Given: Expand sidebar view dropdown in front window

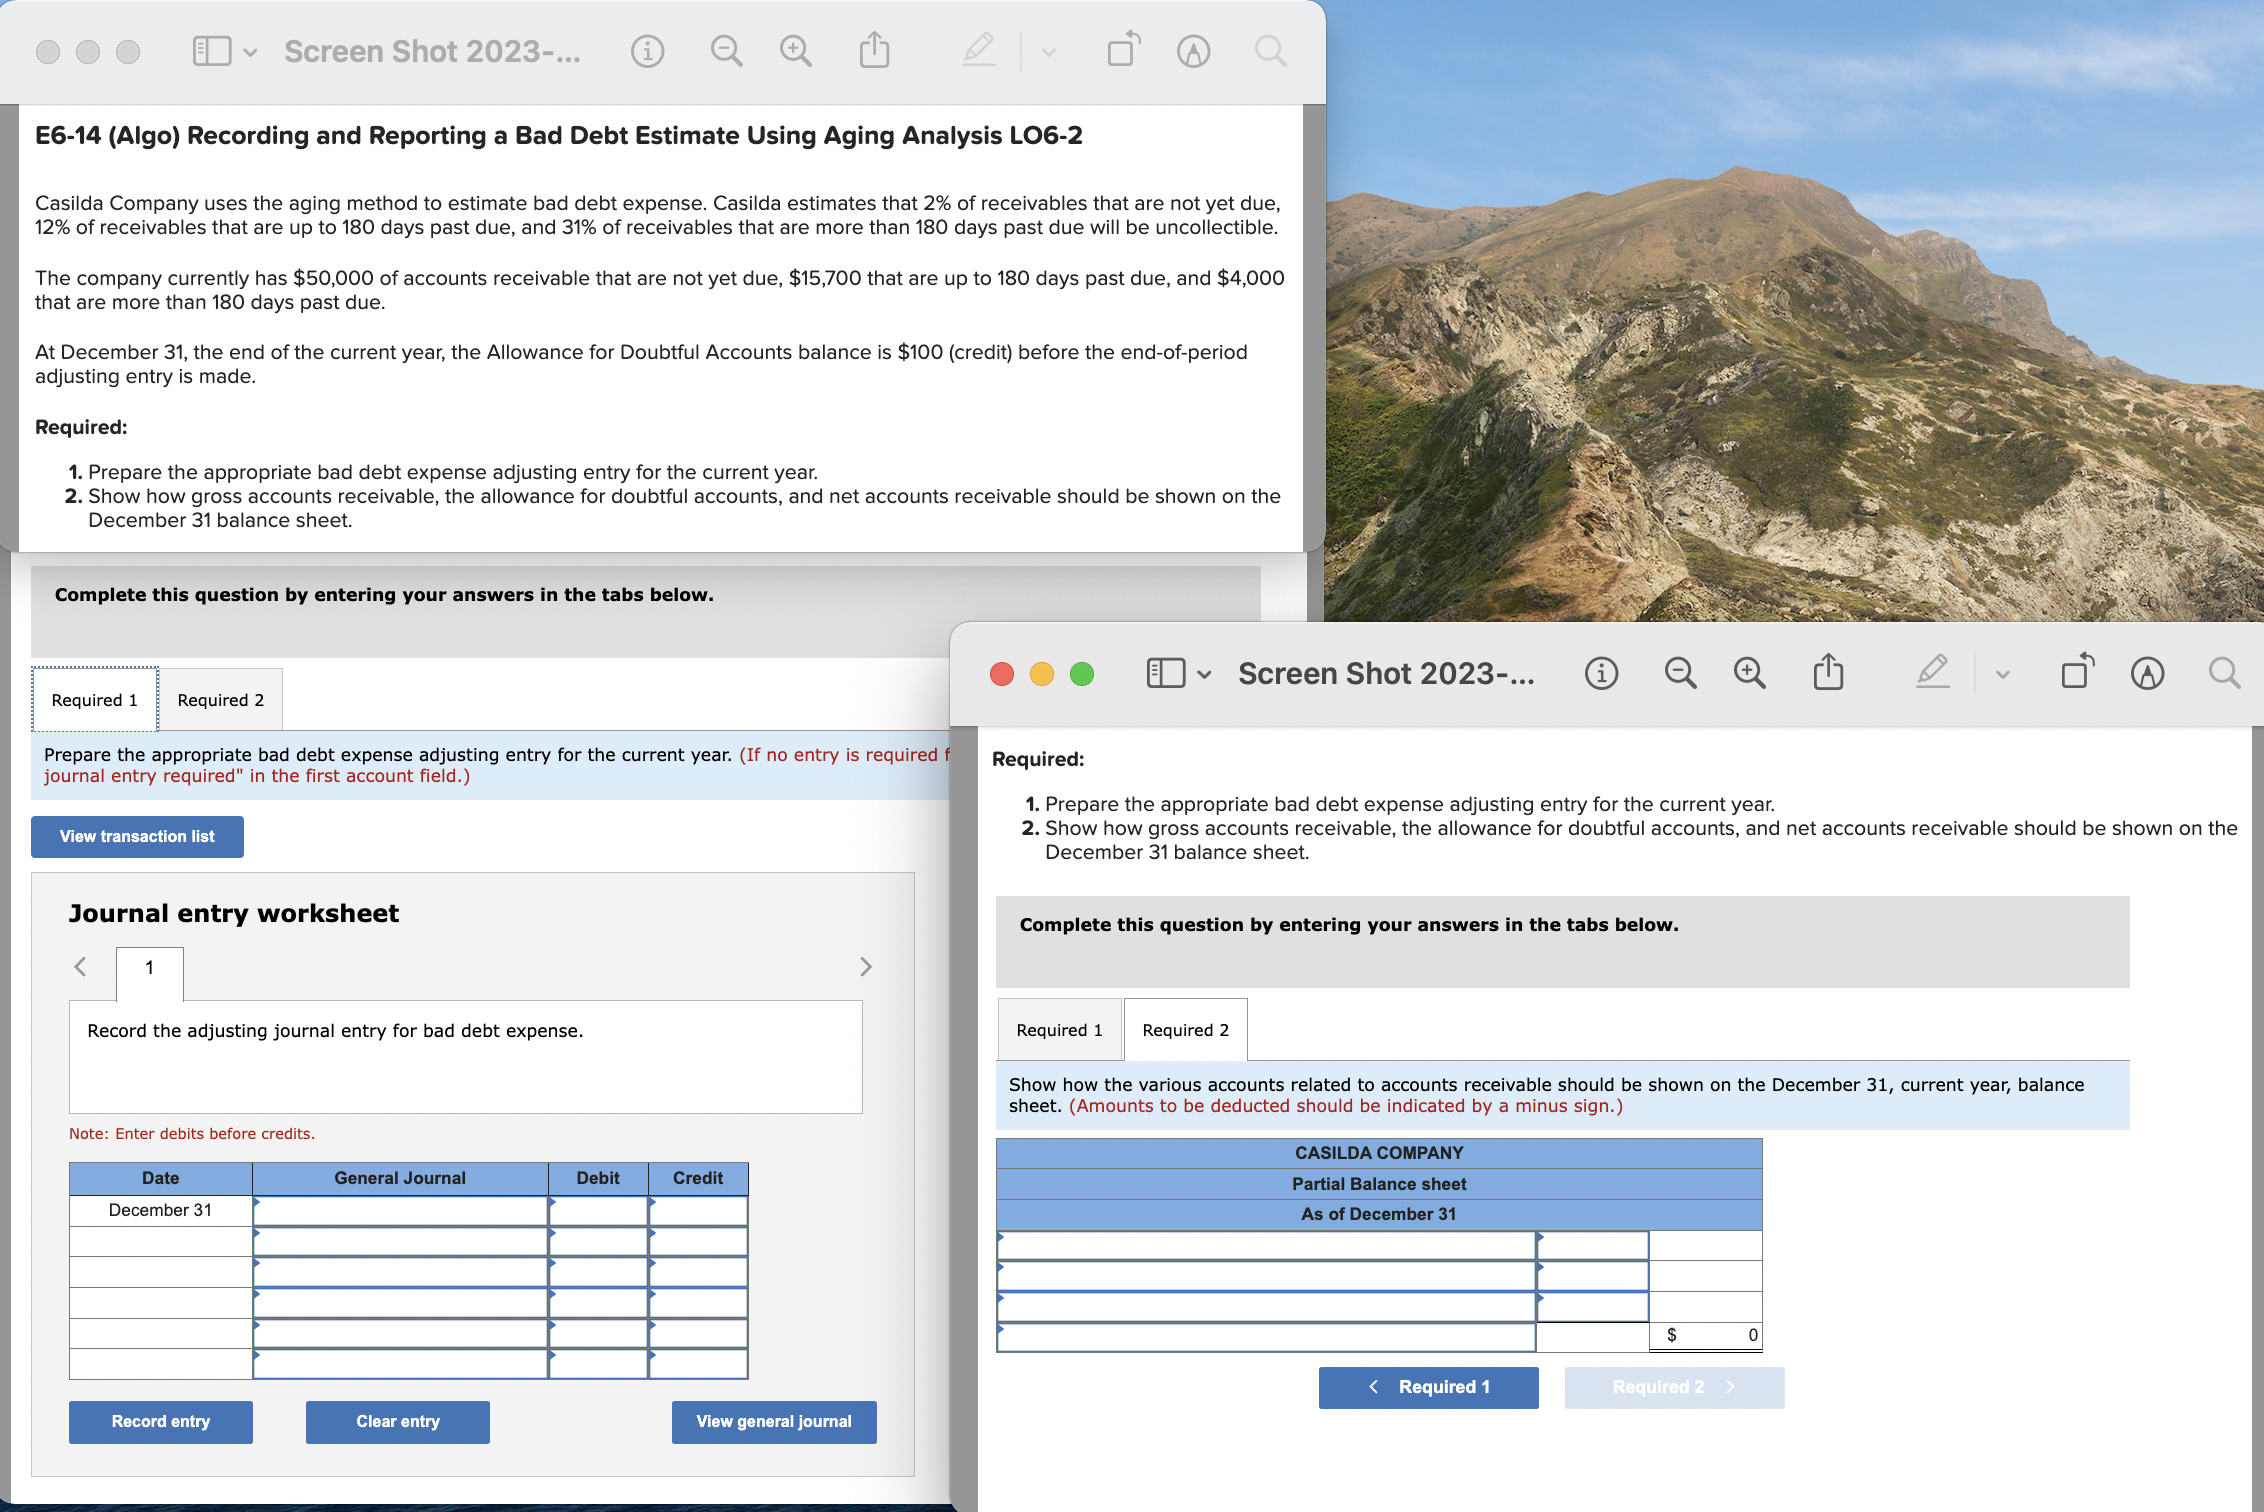Looking at the screenshot, I should tap(1204, 674).
